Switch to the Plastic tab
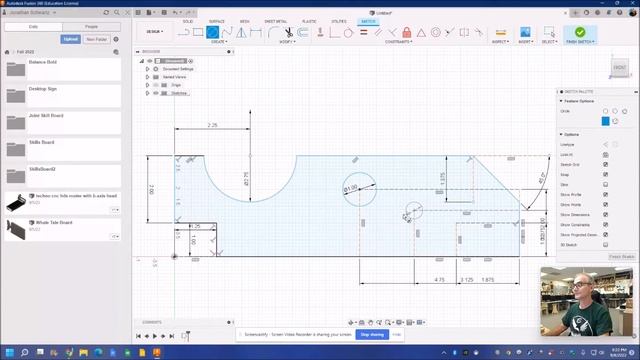Screen dimensions: 640x360 [309, 21]
